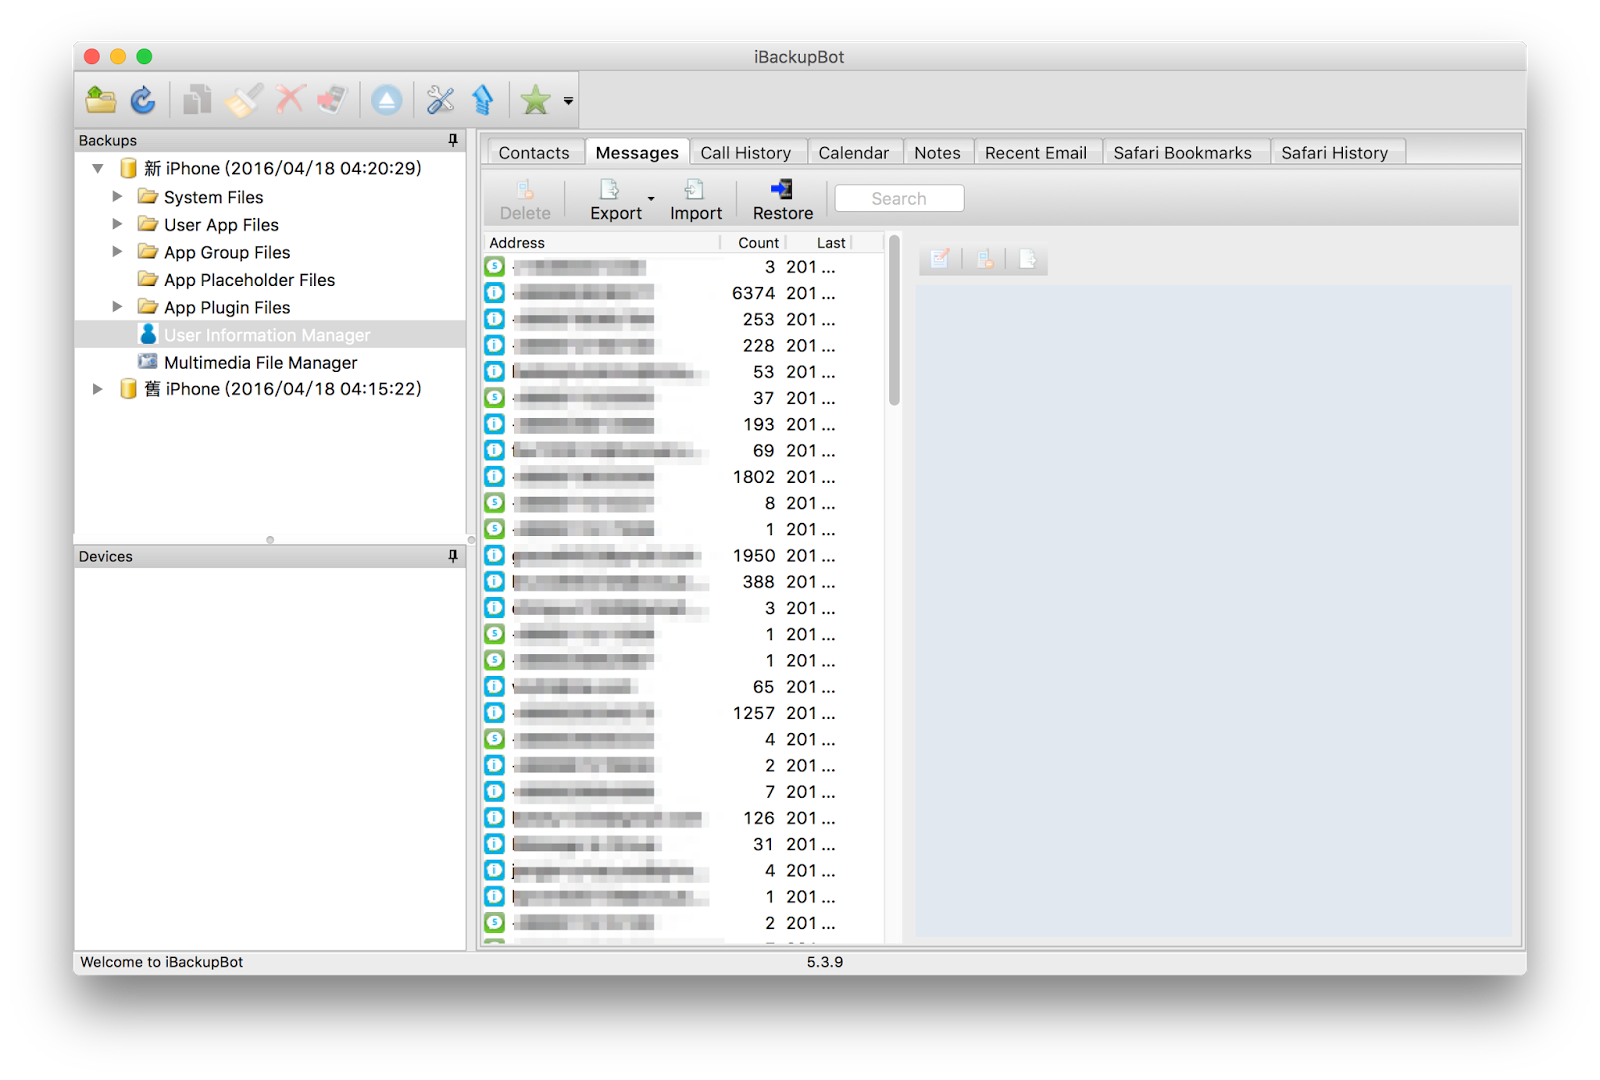This screenshot has width=1600, height=1080.
Task: Switch to the Recent Email tab
Action: point(1036,153)
